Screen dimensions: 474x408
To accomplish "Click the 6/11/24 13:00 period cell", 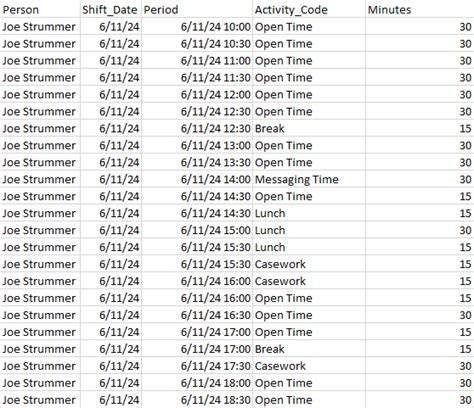I will click(x=197, y=145).
